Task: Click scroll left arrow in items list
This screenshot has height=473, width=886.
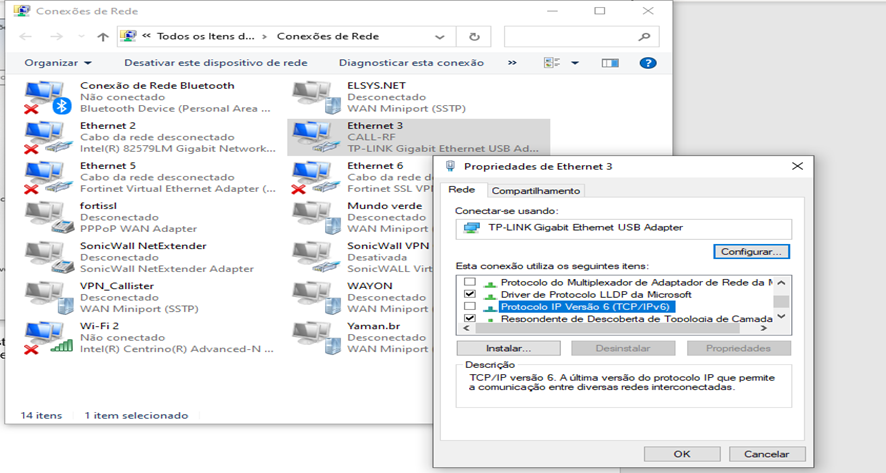Action: pyautogui.click(x=467, y=328)
